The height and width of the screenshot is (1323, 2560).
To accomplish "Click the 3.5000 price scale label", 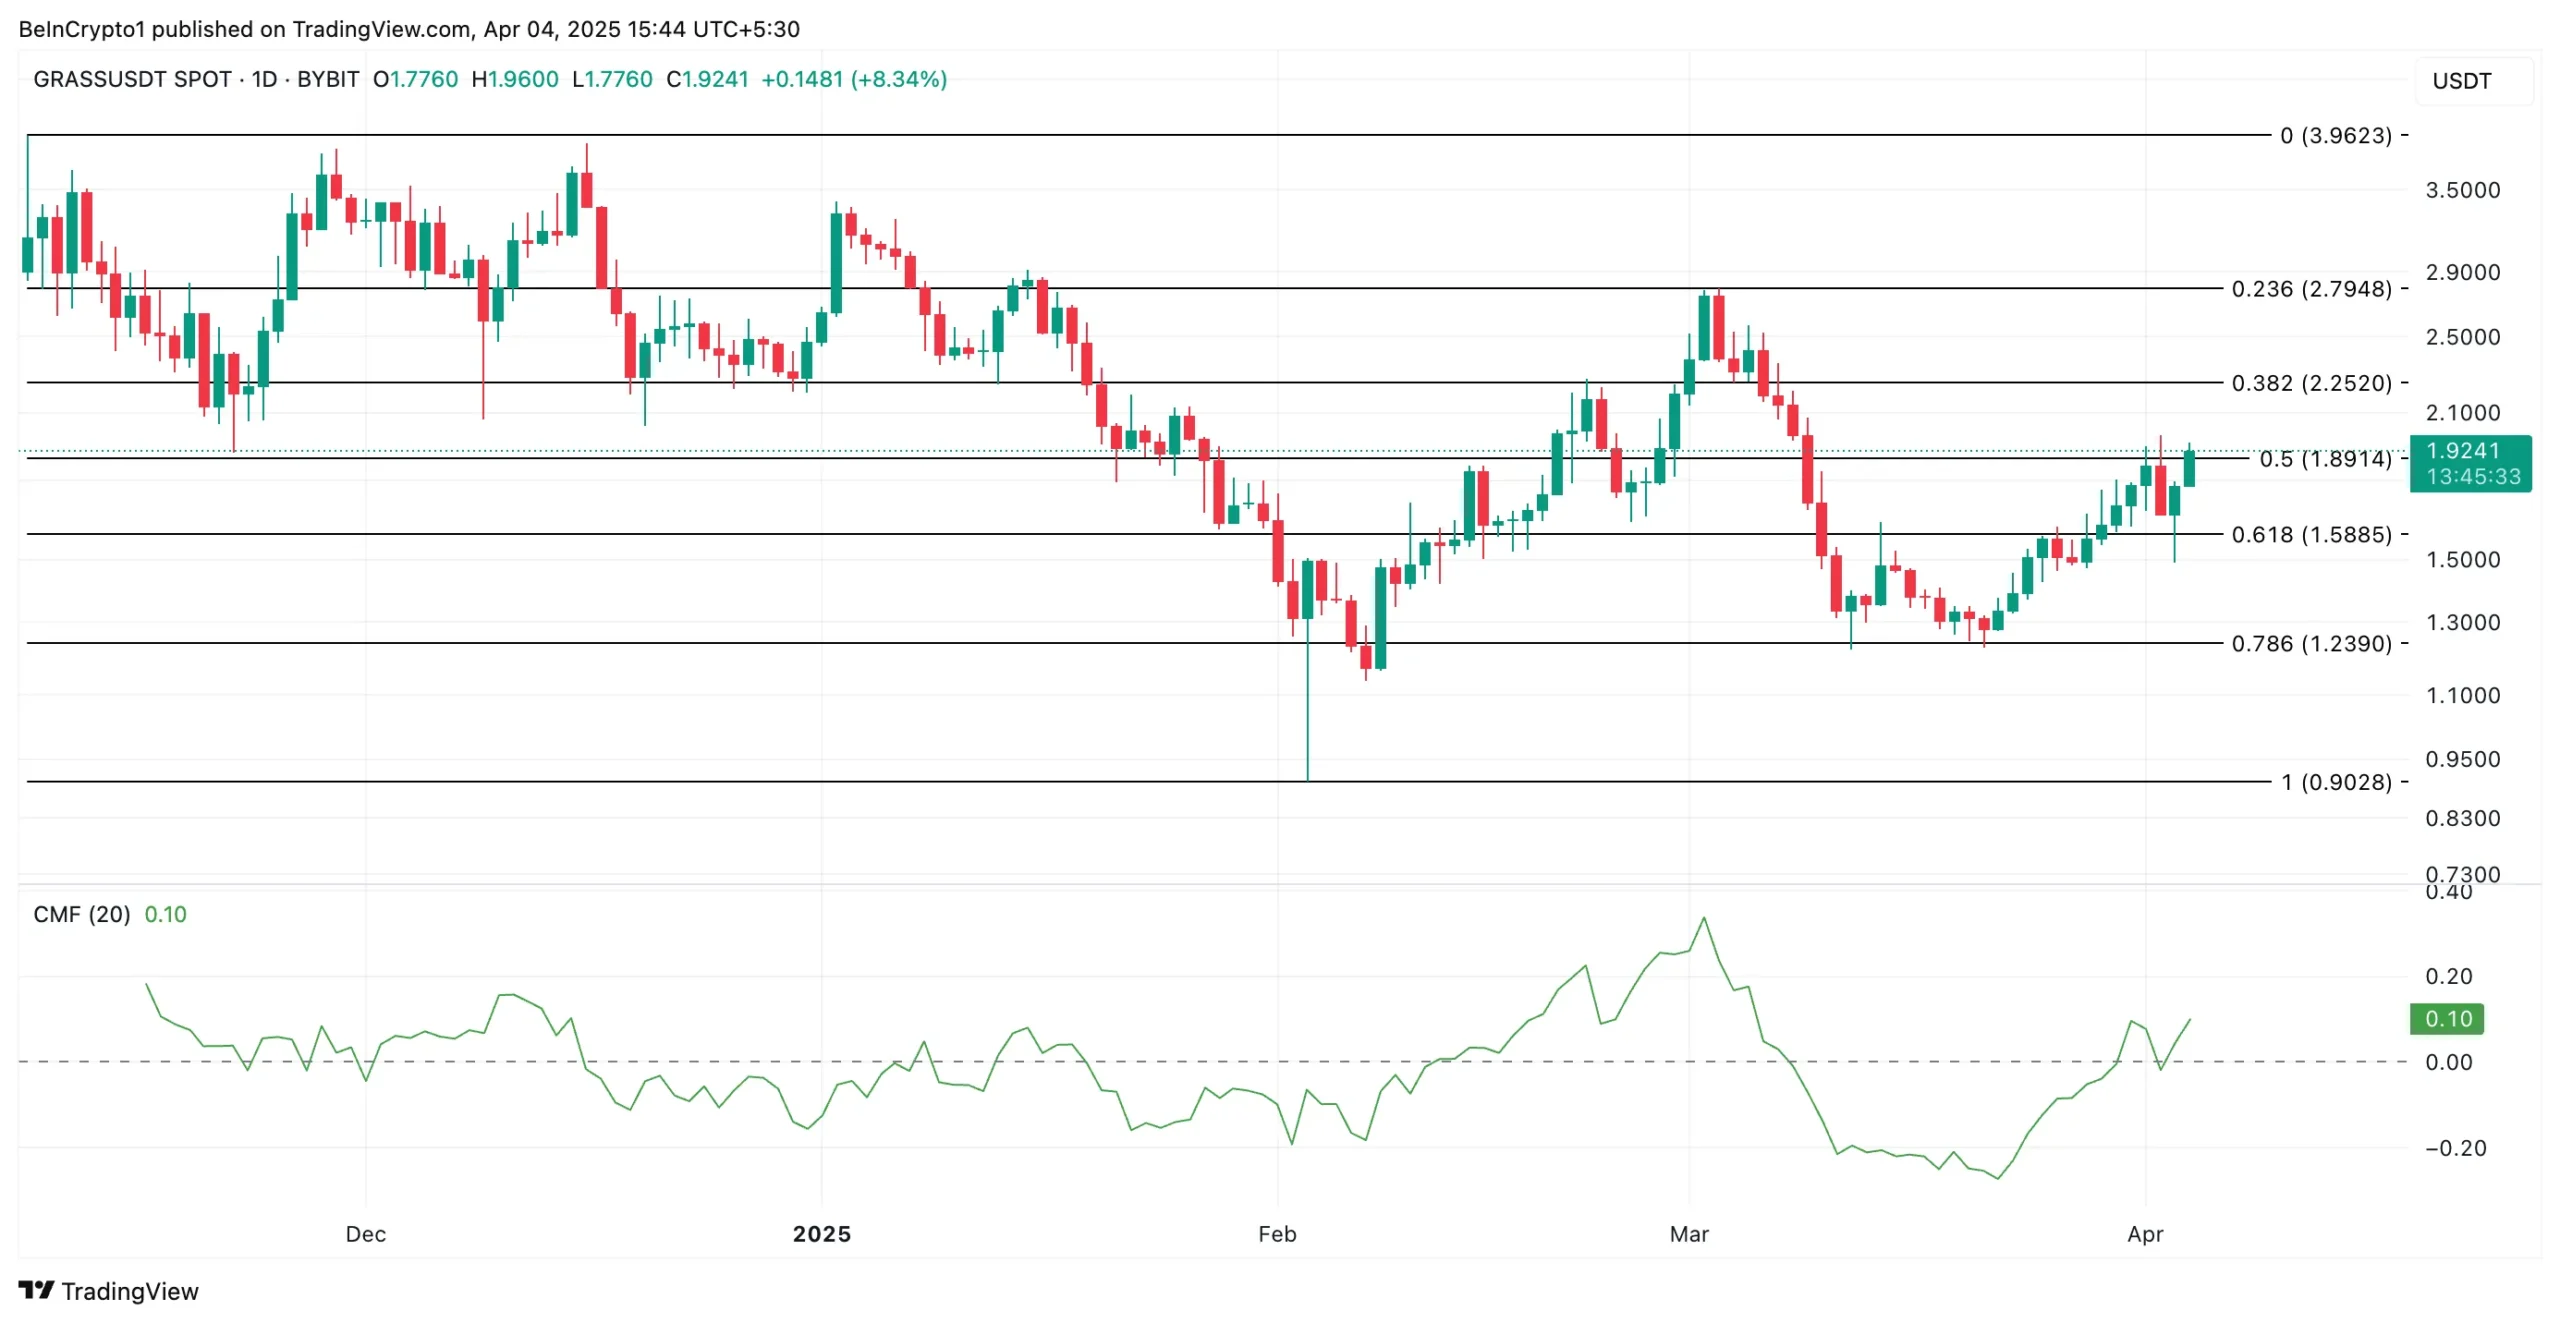I will tap(2462, 190).
